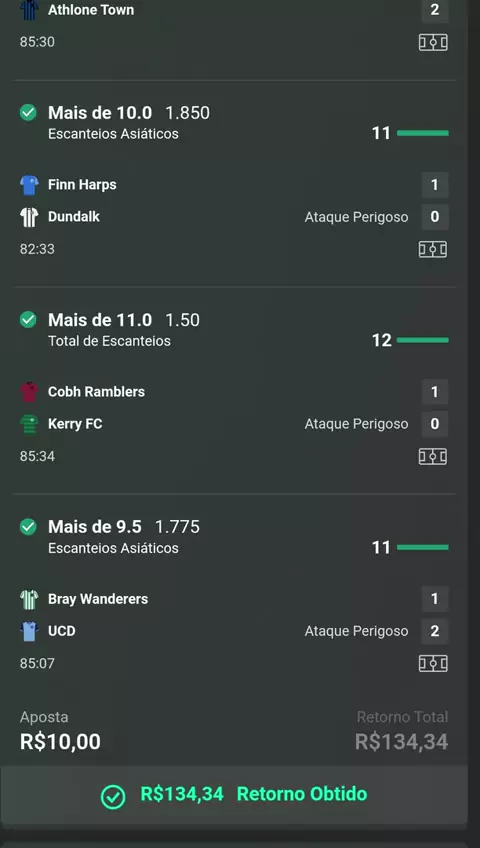This screenshot has width=480, height=848.
Task: Click the Finn Harps blue jersey icon
Action: [x=29, y=185]
